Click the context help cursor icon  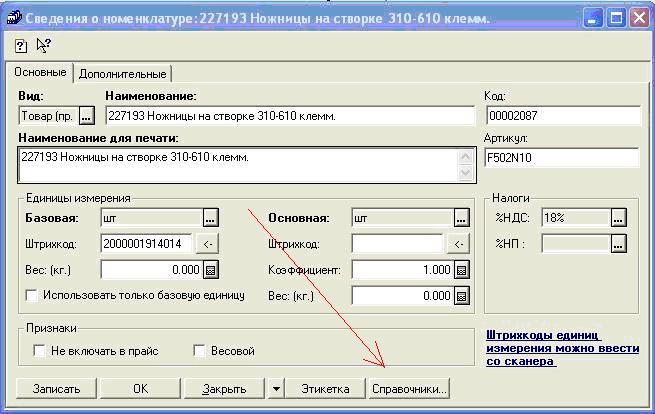[43, 45]
